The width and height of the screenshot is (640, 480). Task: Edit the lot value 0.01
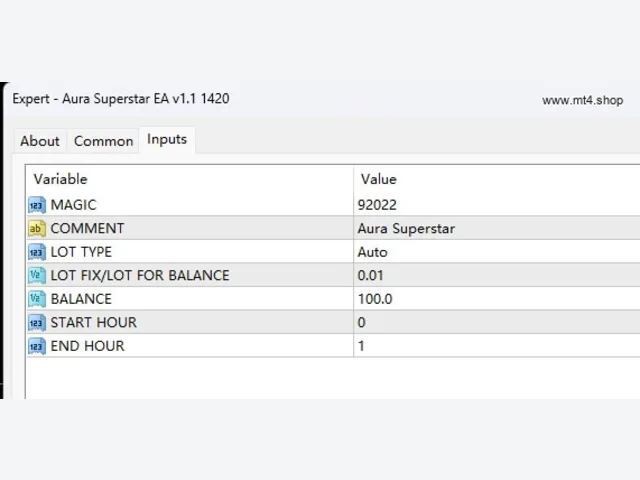[x=370, y=276]
